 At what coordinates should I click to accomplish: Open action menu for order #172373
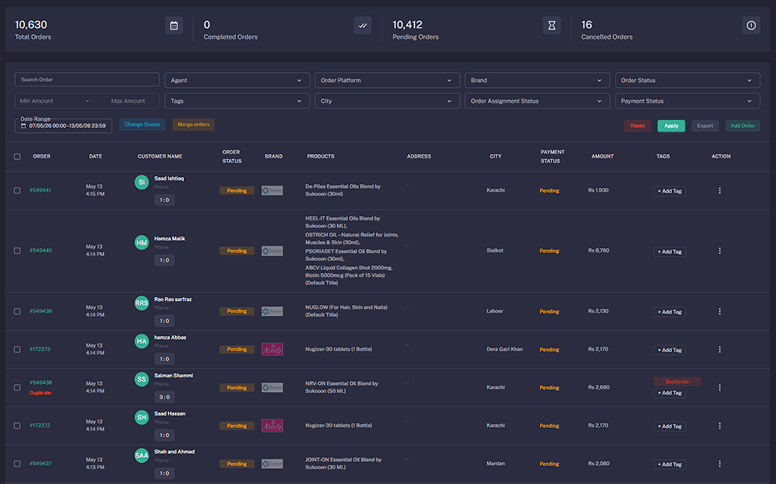tap(720, 349)
